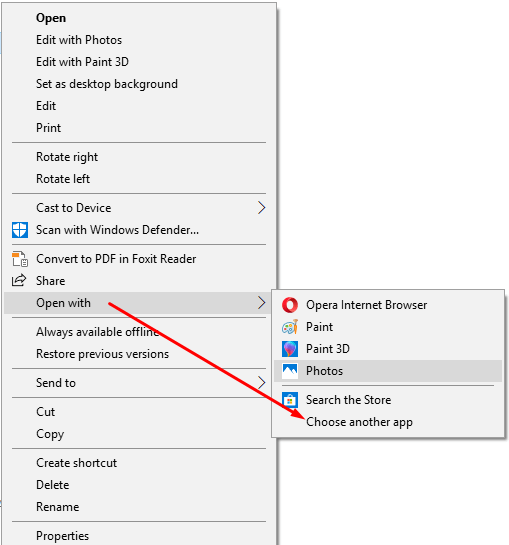Click the Opera browser logo icon

(290, 305)
